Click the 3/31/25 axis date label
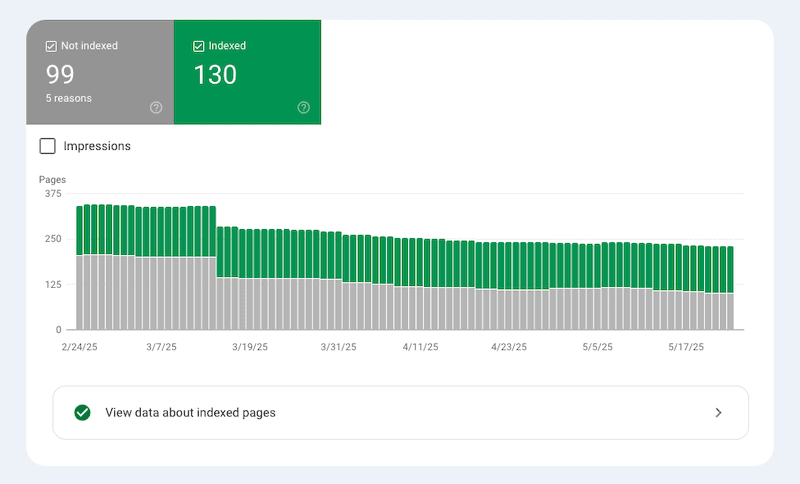This screenshot has height=484, width=800. [x=338, y=347]
